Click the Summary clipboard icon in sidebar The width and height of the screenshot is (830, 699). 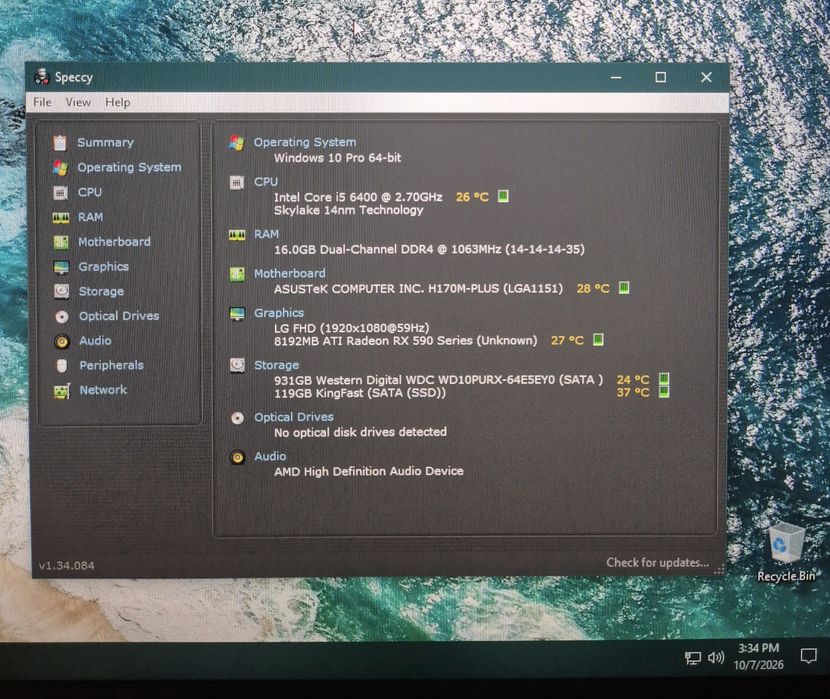pos(60,143)
